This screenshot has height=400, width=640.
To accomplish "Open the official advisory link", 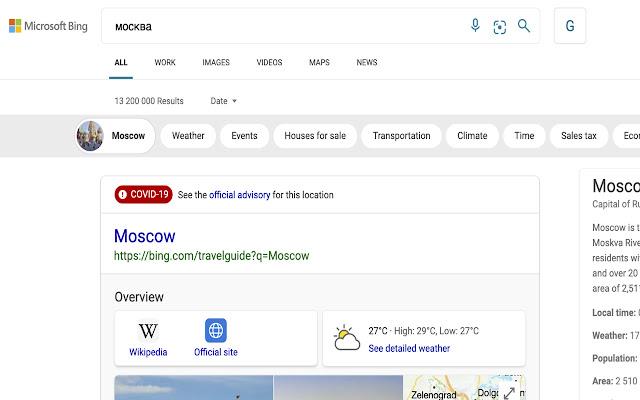I will click(x=240, y=195).
